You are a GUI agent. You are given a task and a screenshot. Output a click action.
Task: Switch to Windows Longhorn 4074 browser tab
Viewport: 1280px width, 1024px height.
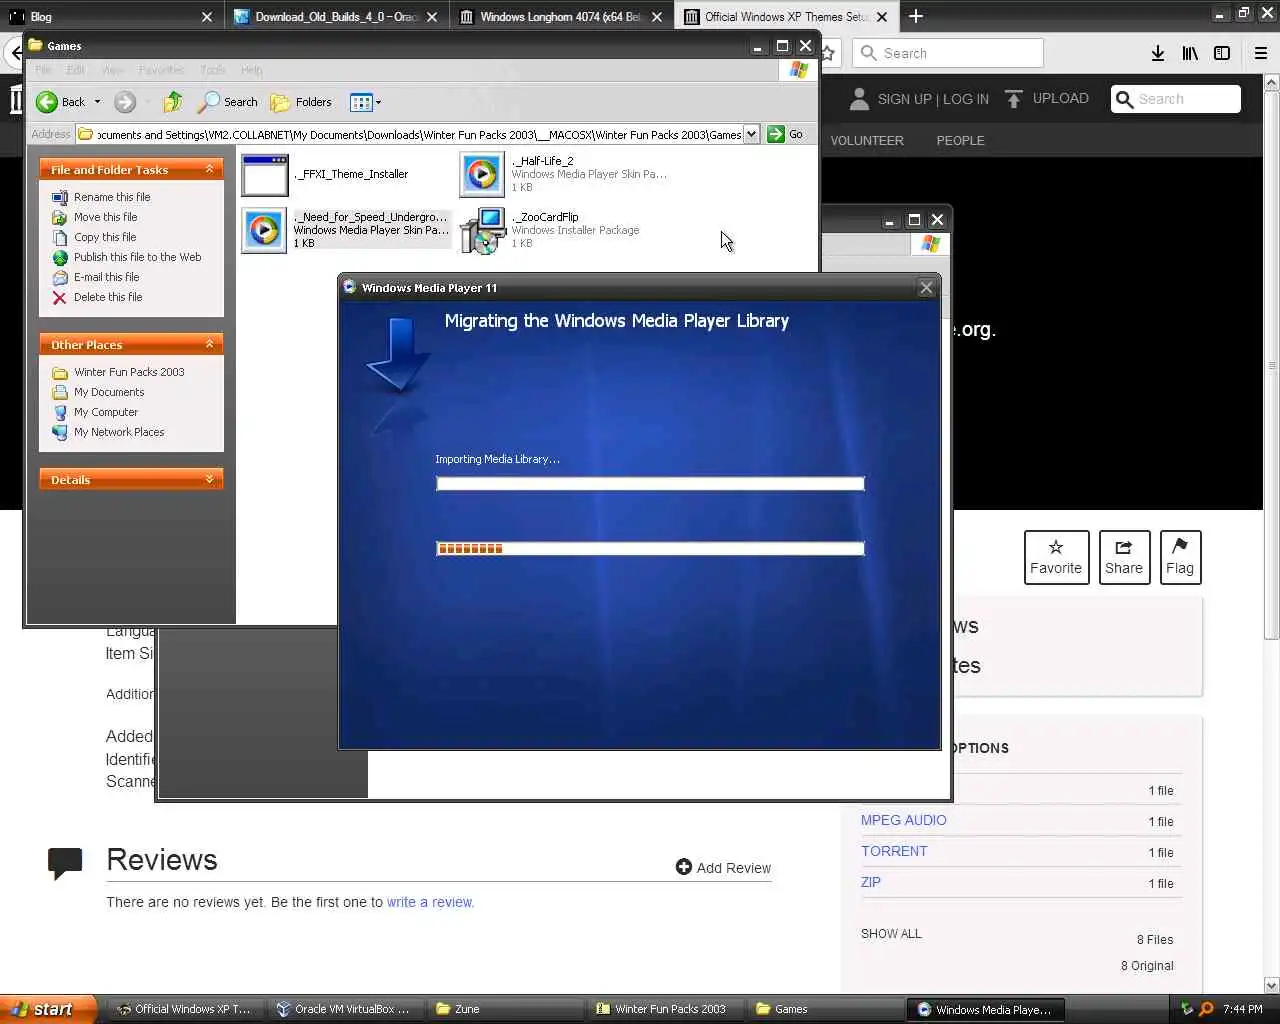pyautogui.click(x=562, y=16)
